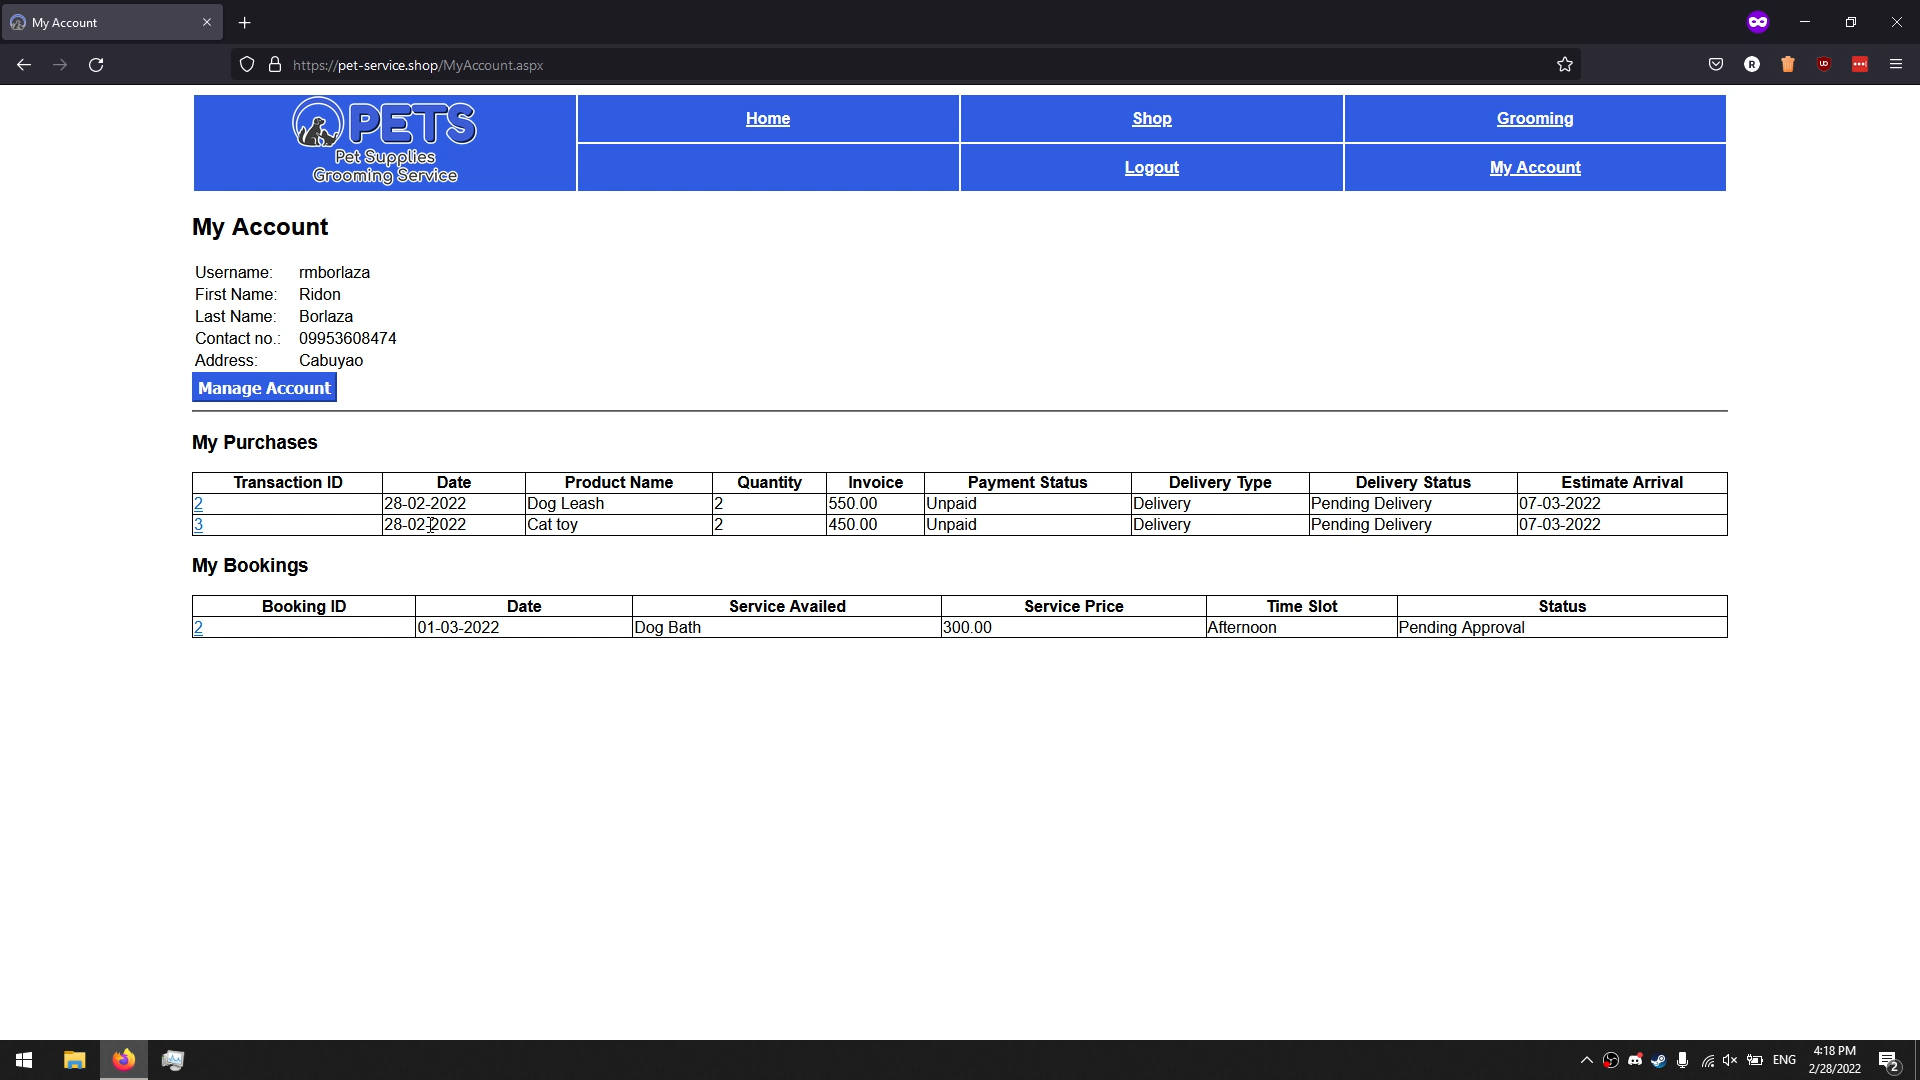Show hidden system tray icons chevron

point(1586,1060)
